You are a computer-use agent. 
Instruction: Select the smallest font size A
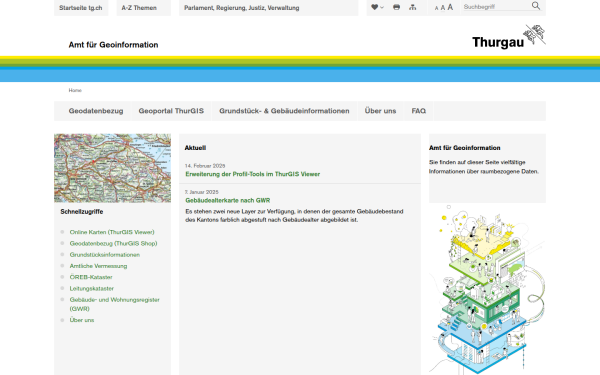pos(436,8)
